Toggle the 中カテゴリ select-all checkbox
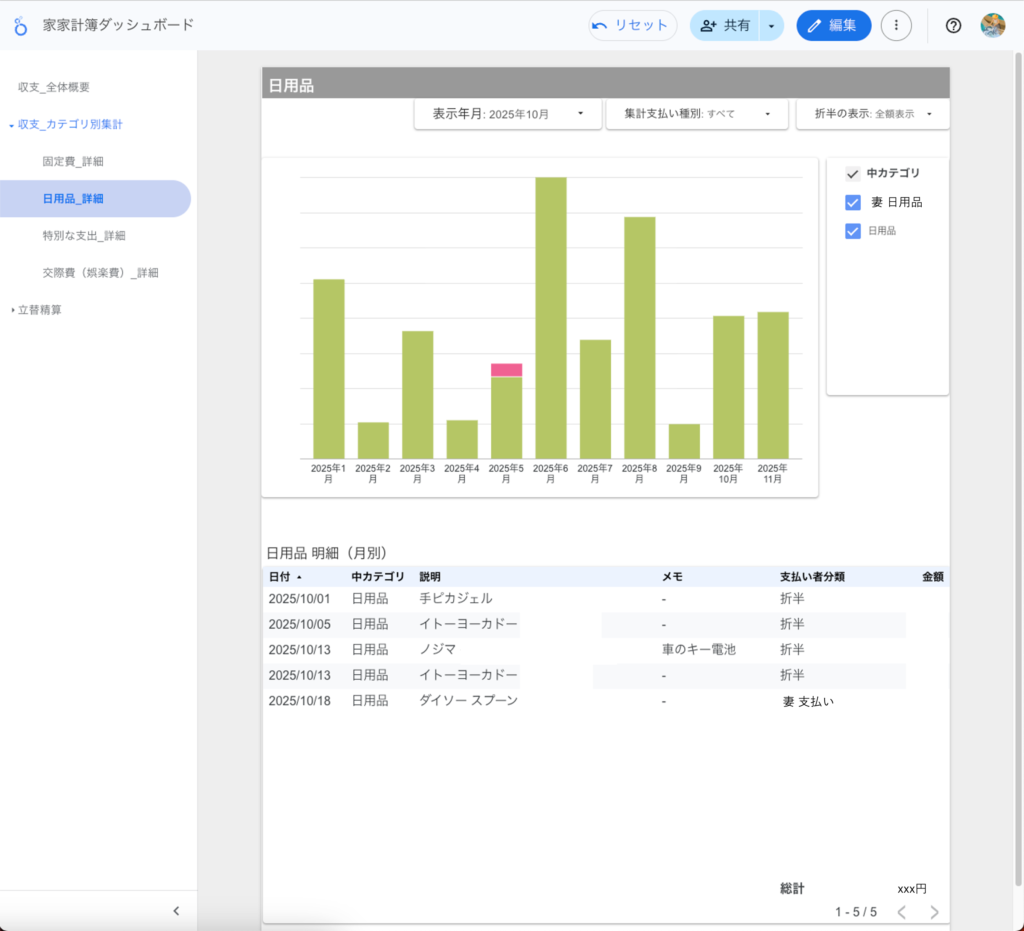 (853, 173)
